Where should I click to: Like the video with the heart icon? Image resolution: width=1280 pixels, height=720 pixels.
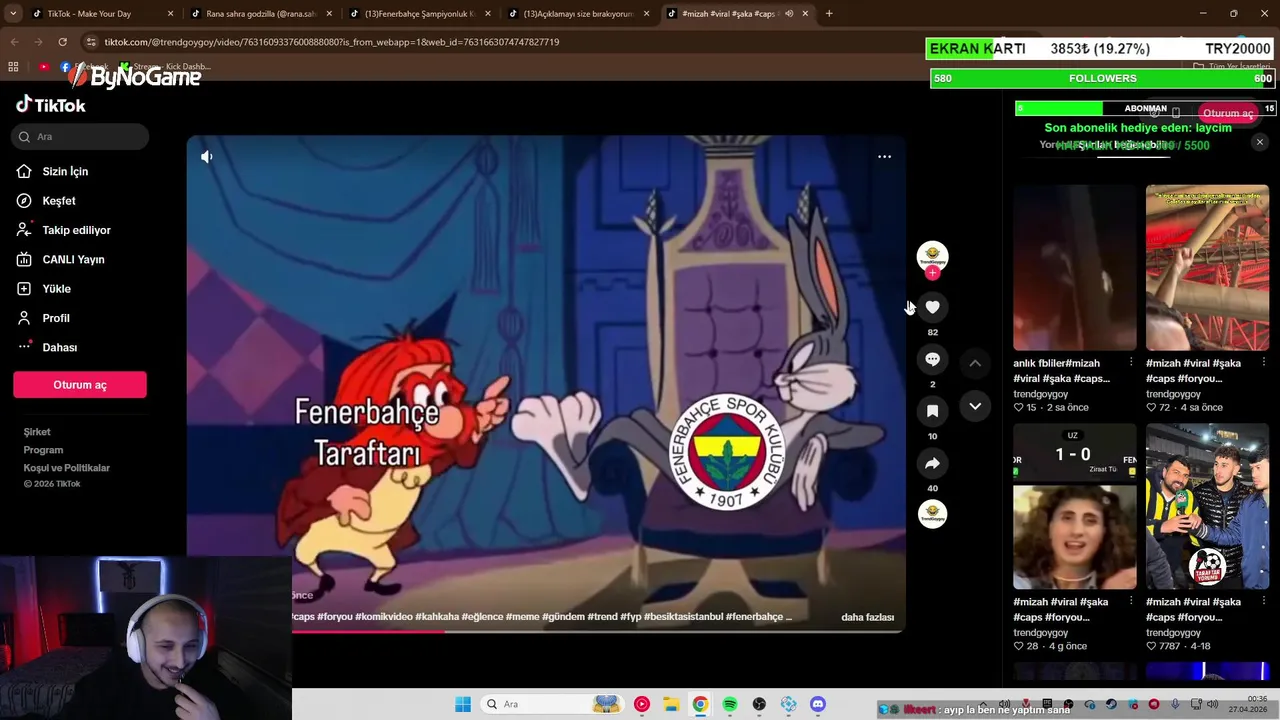[x=932, y=307]
